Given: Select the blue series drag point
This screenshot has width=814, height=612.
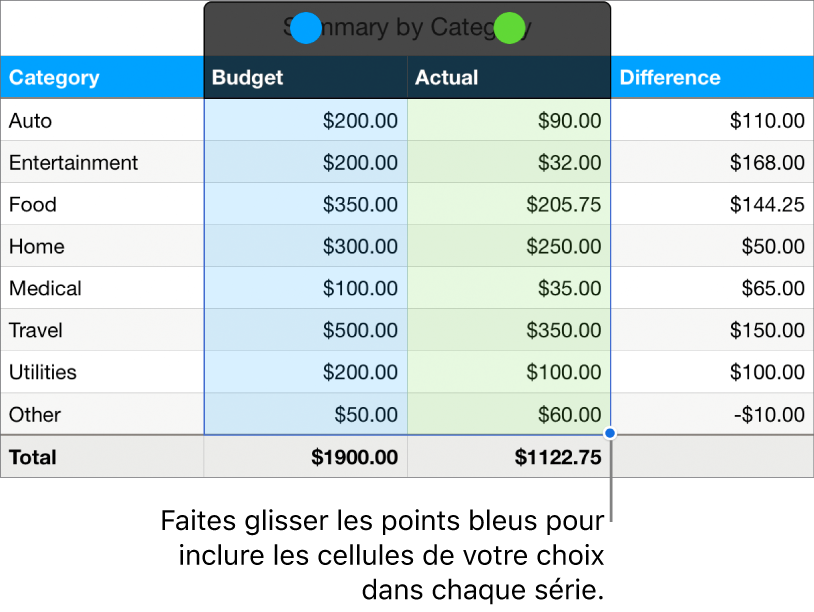Looking at the screenshot, I should point(306,28).
